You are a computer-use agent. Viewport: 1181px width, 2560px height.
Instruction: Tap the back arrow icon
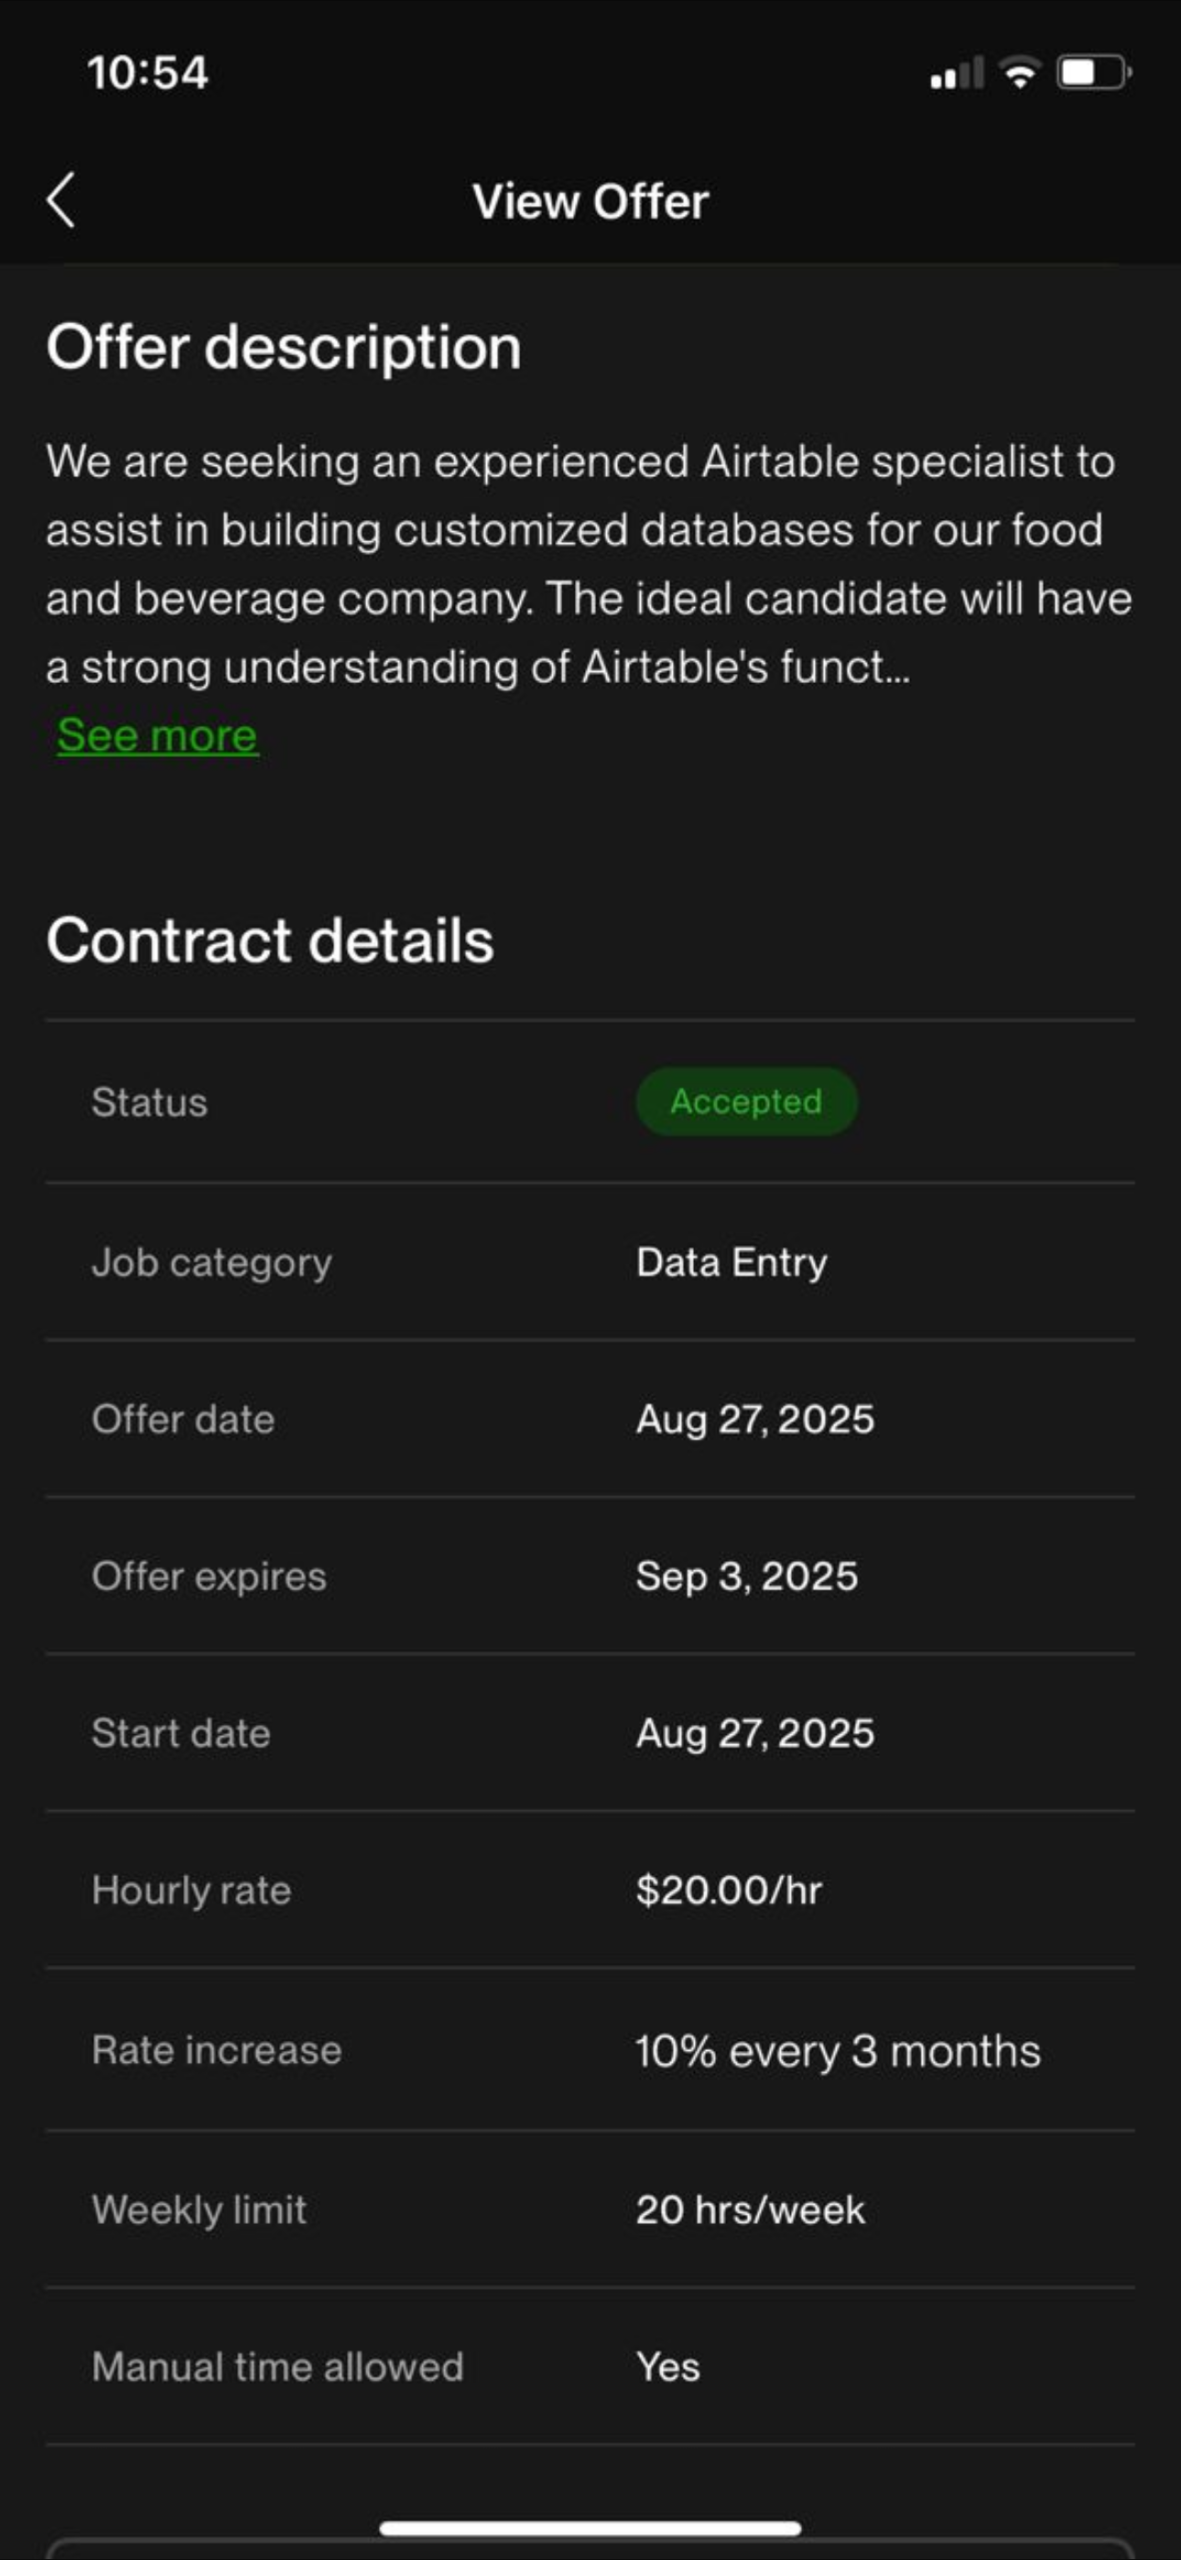[x=61, y=201]
